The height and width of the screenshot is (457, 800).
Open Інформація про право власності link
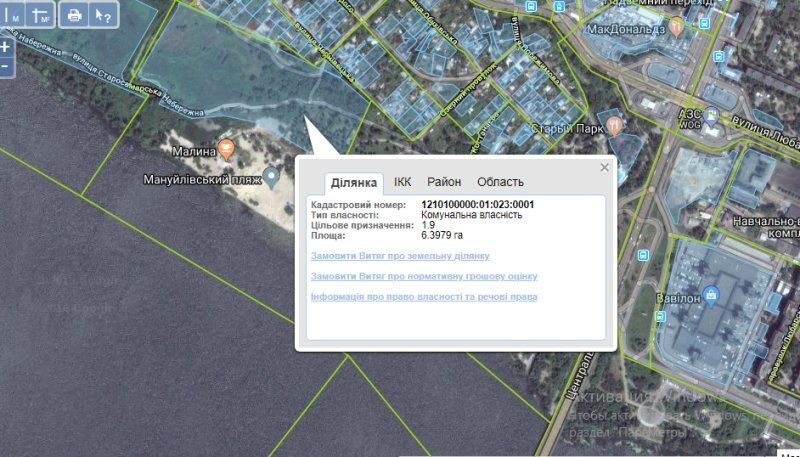point(424,297)
